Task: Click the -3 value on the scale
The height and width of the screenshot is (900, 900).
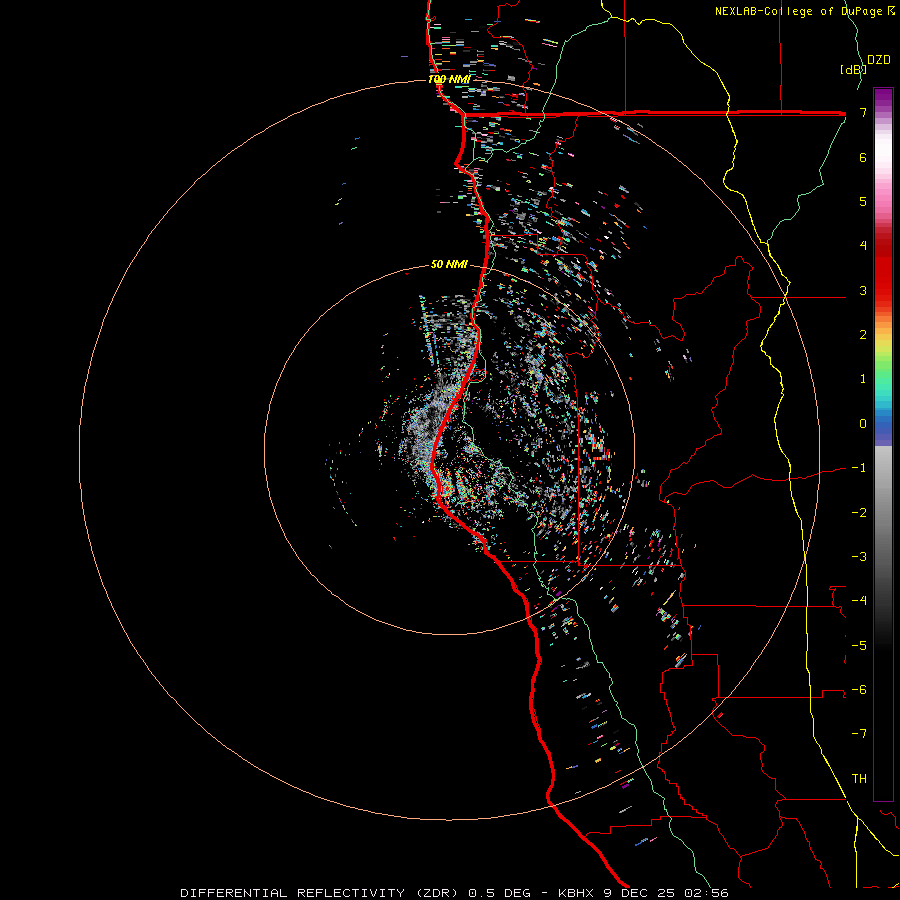Action: [x=859, y=556]
